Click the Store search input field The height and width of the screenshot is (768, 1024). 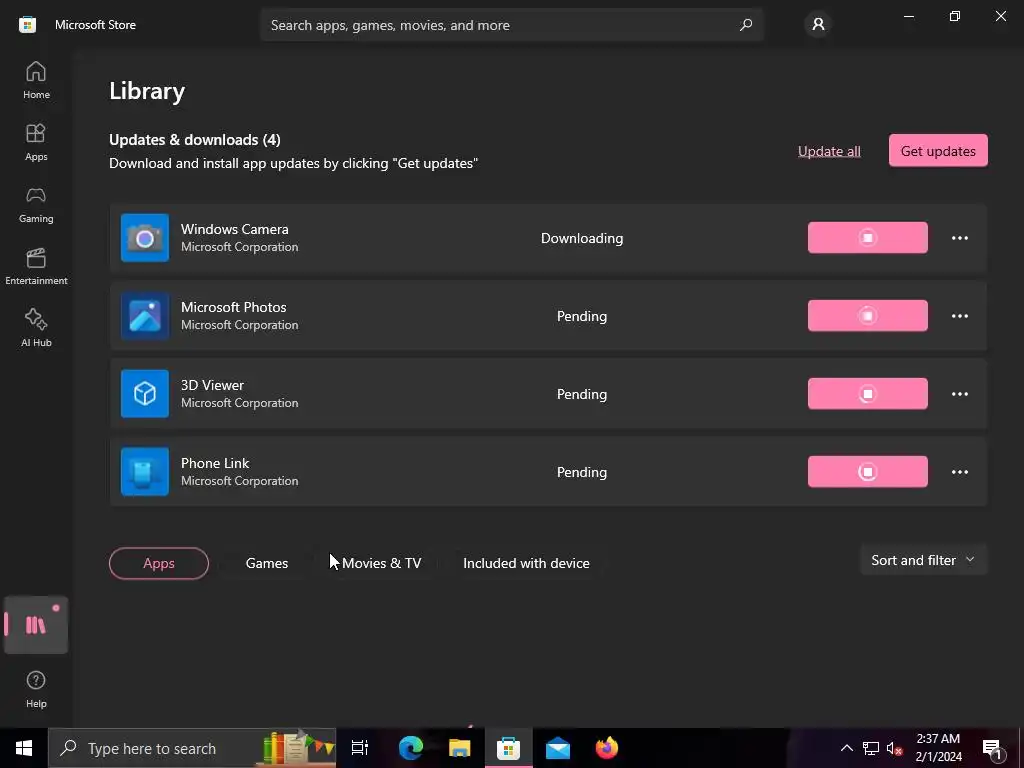click(511, 25)
